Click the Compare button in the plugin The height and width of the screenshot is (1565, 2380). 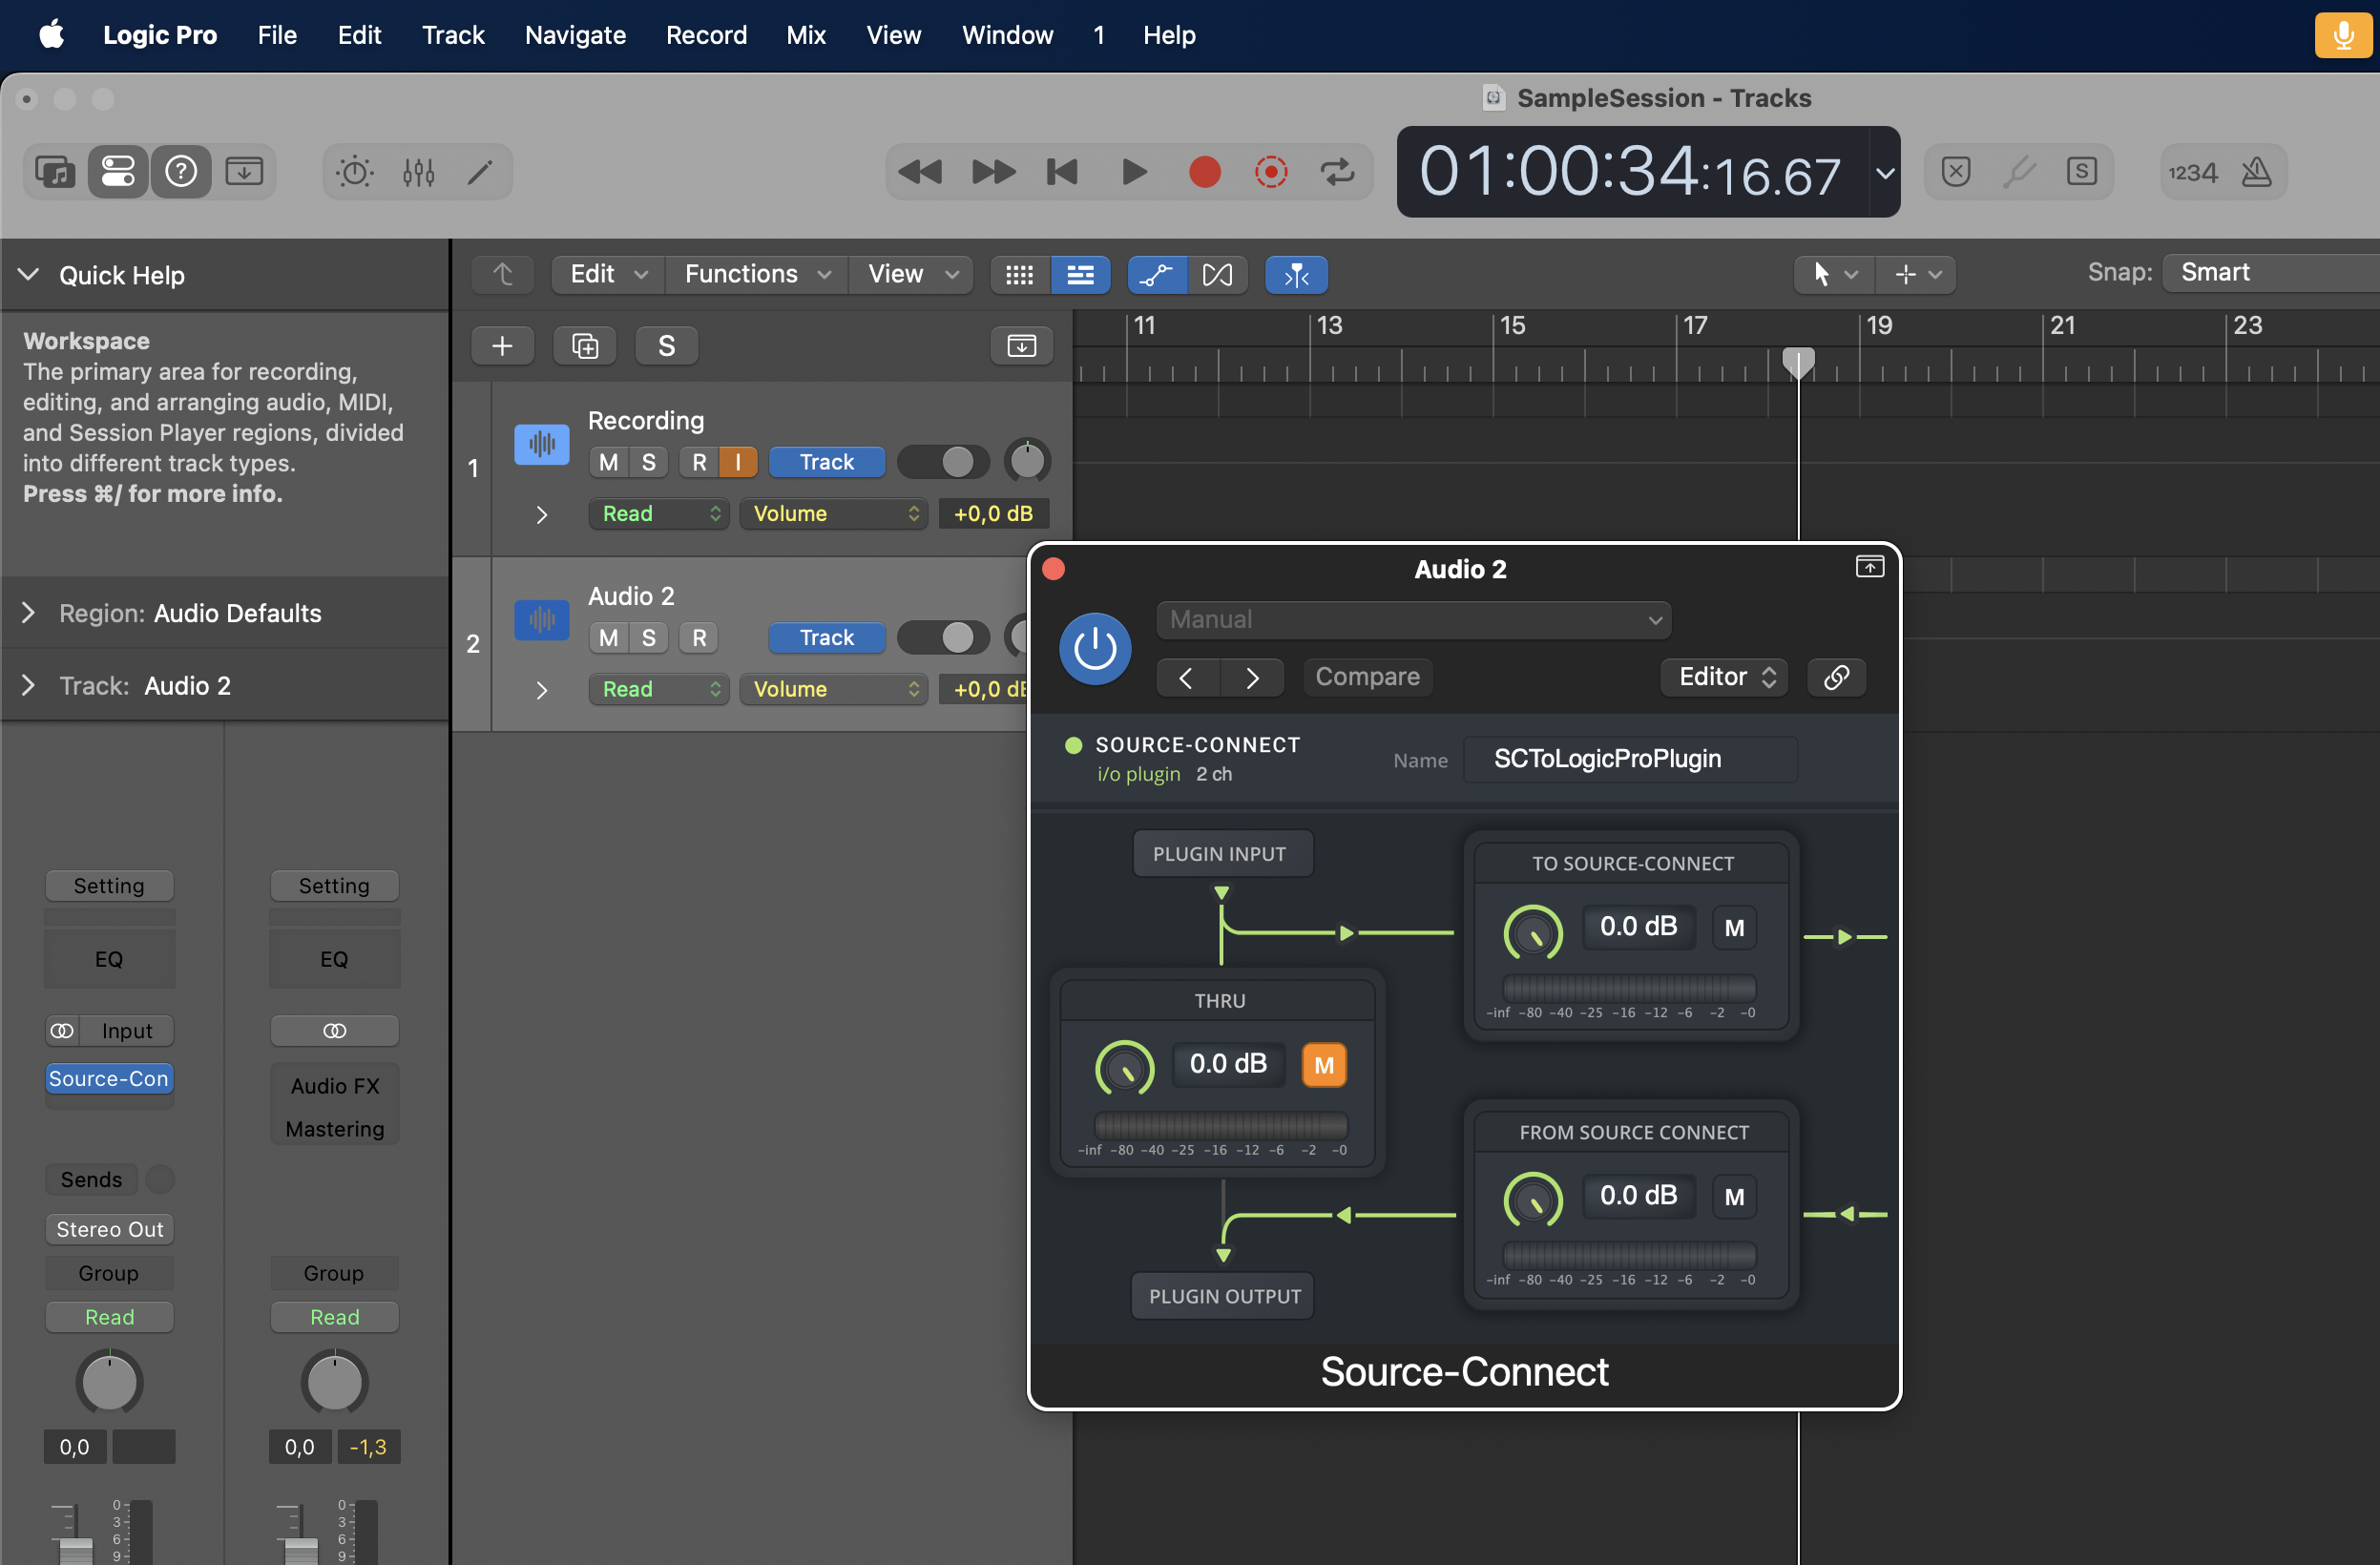1367,677
